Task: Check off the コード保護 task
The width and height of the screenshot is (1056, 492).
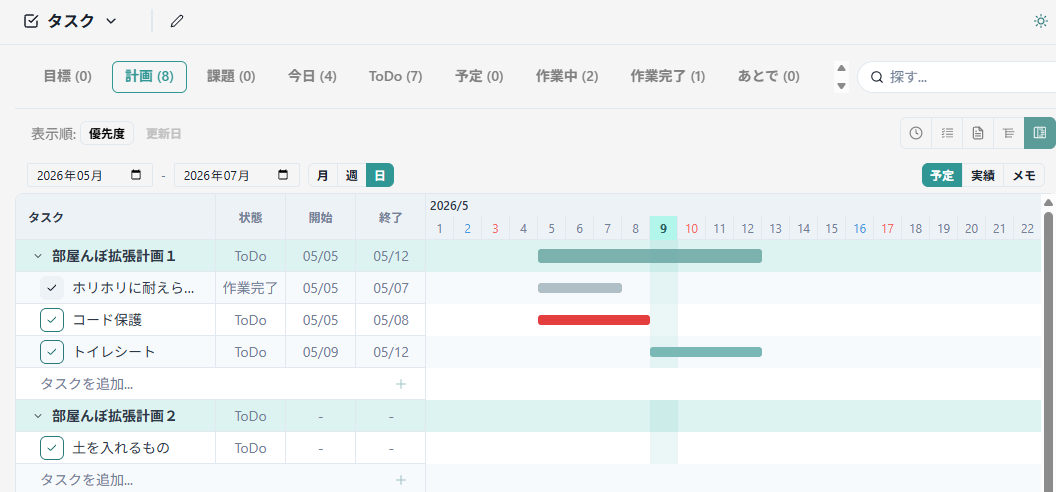Action: pos(52,320)
